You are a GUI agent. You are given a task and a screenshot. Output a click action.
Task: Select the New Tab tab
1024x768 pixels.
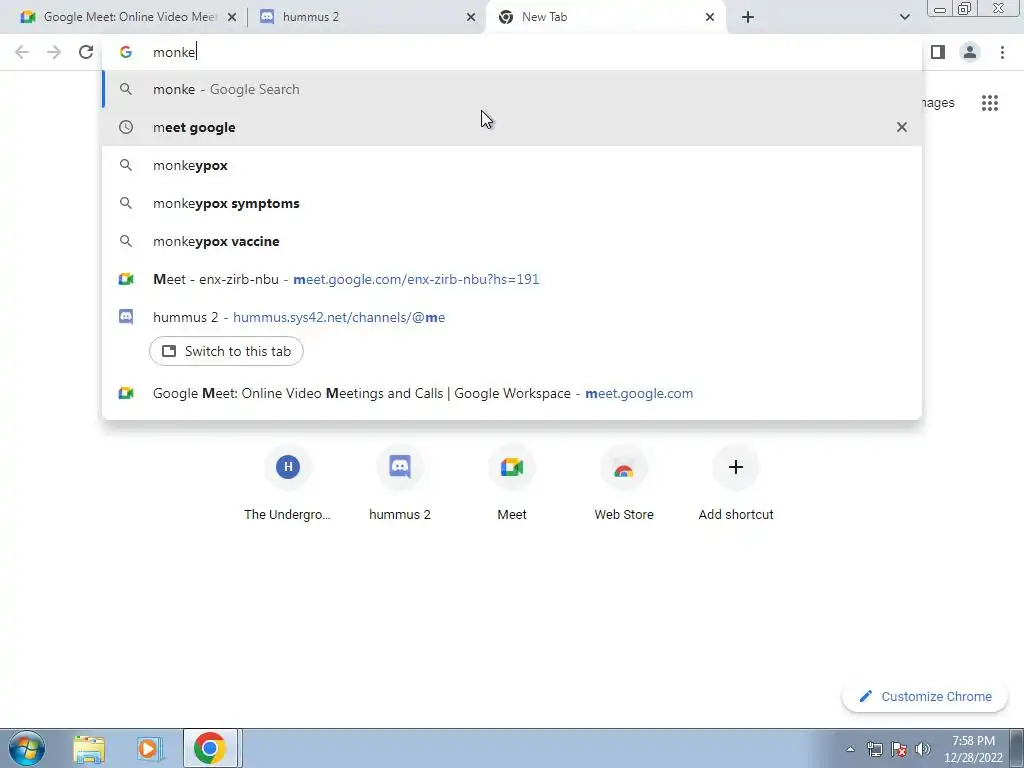tap(604, 17)
